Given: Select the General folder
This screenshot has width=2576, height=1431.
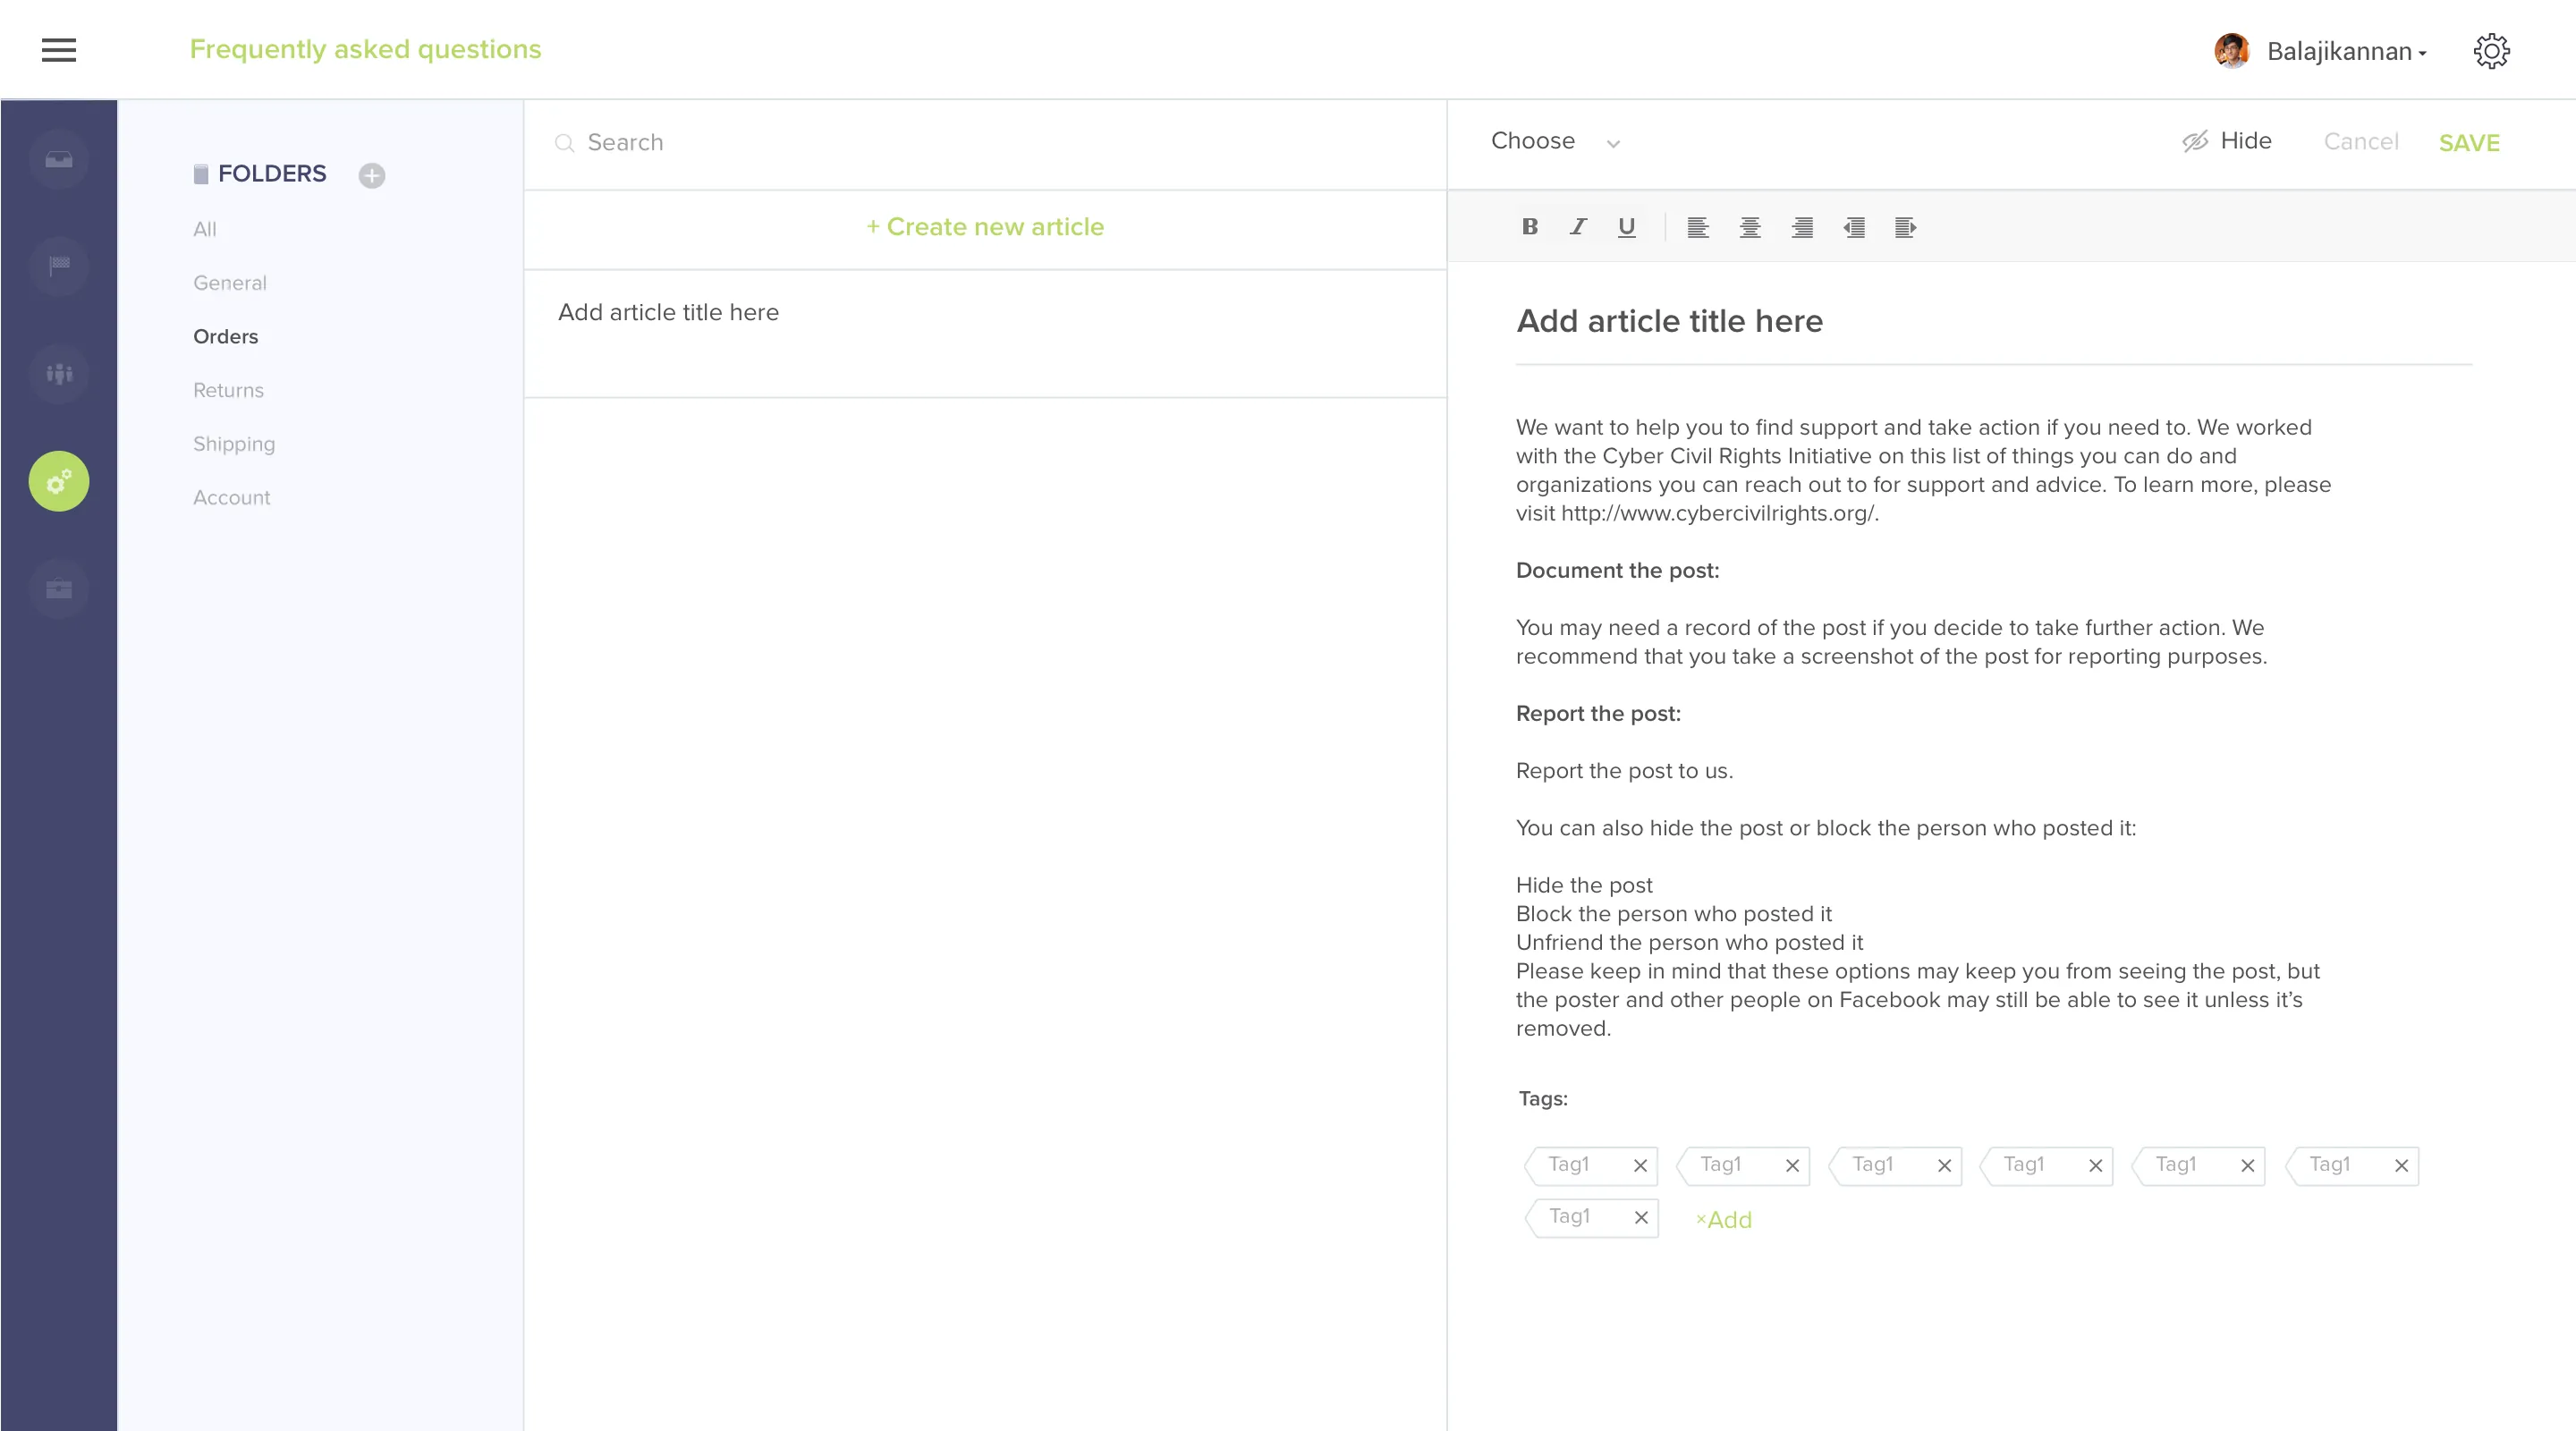Looking at the screenshot, I should pos(230,283).
